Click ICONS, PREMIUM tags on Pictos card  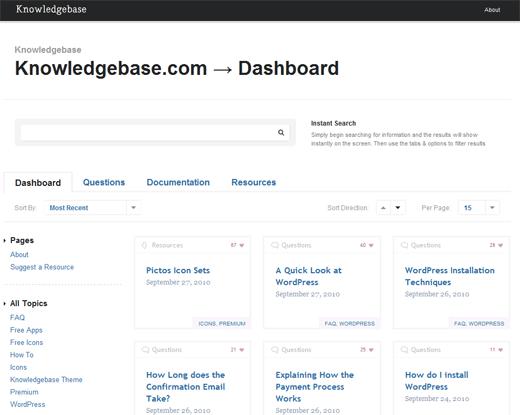pos(222,324)
